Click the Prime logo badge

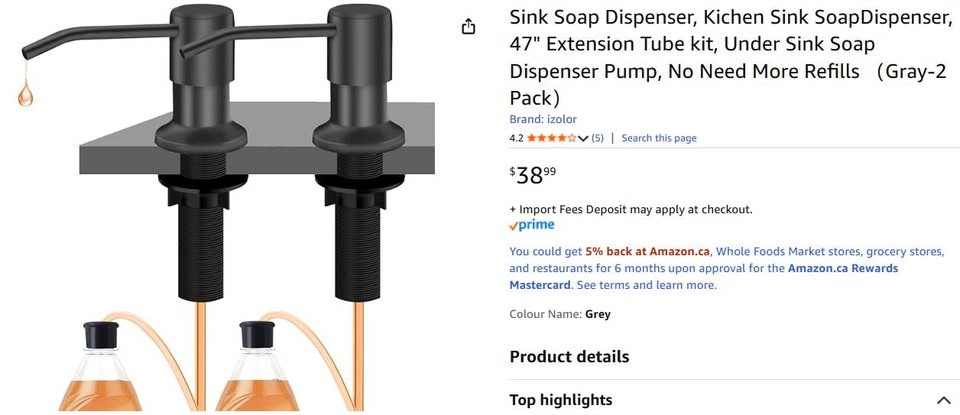(531, 225)
